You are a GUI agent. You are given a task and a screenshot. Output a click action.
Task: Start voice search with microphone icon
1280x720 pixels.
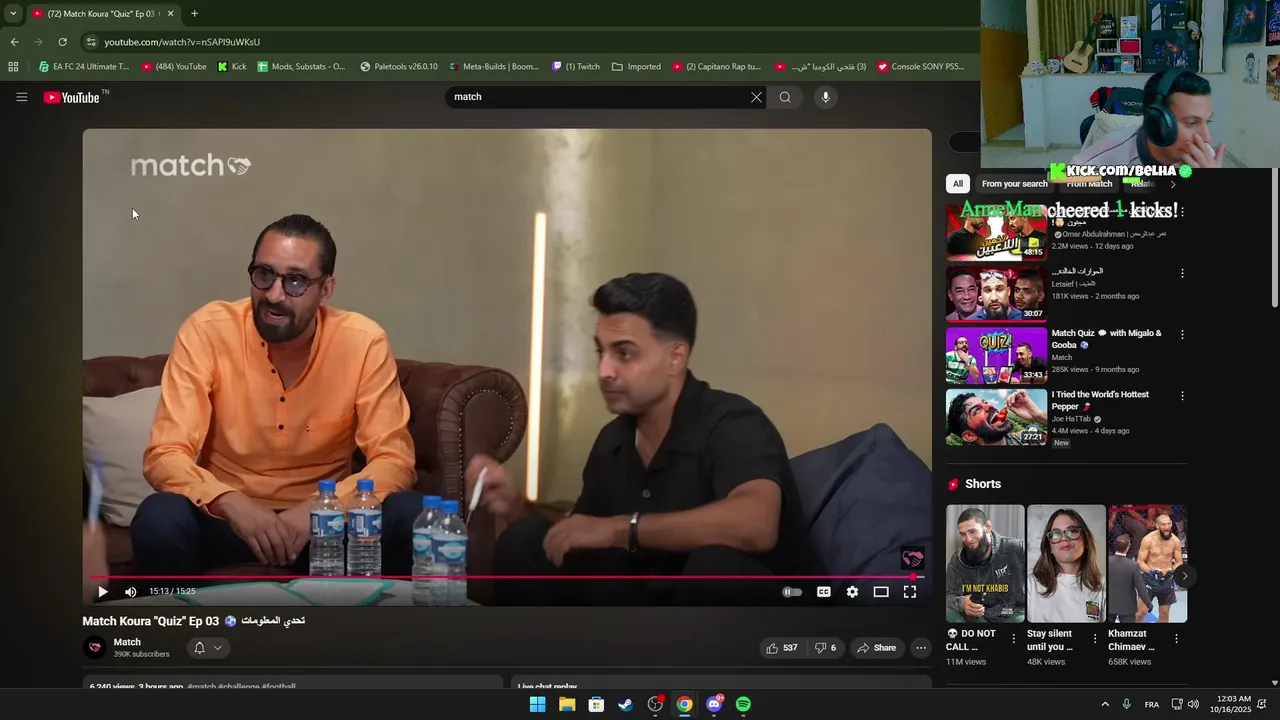825,97
